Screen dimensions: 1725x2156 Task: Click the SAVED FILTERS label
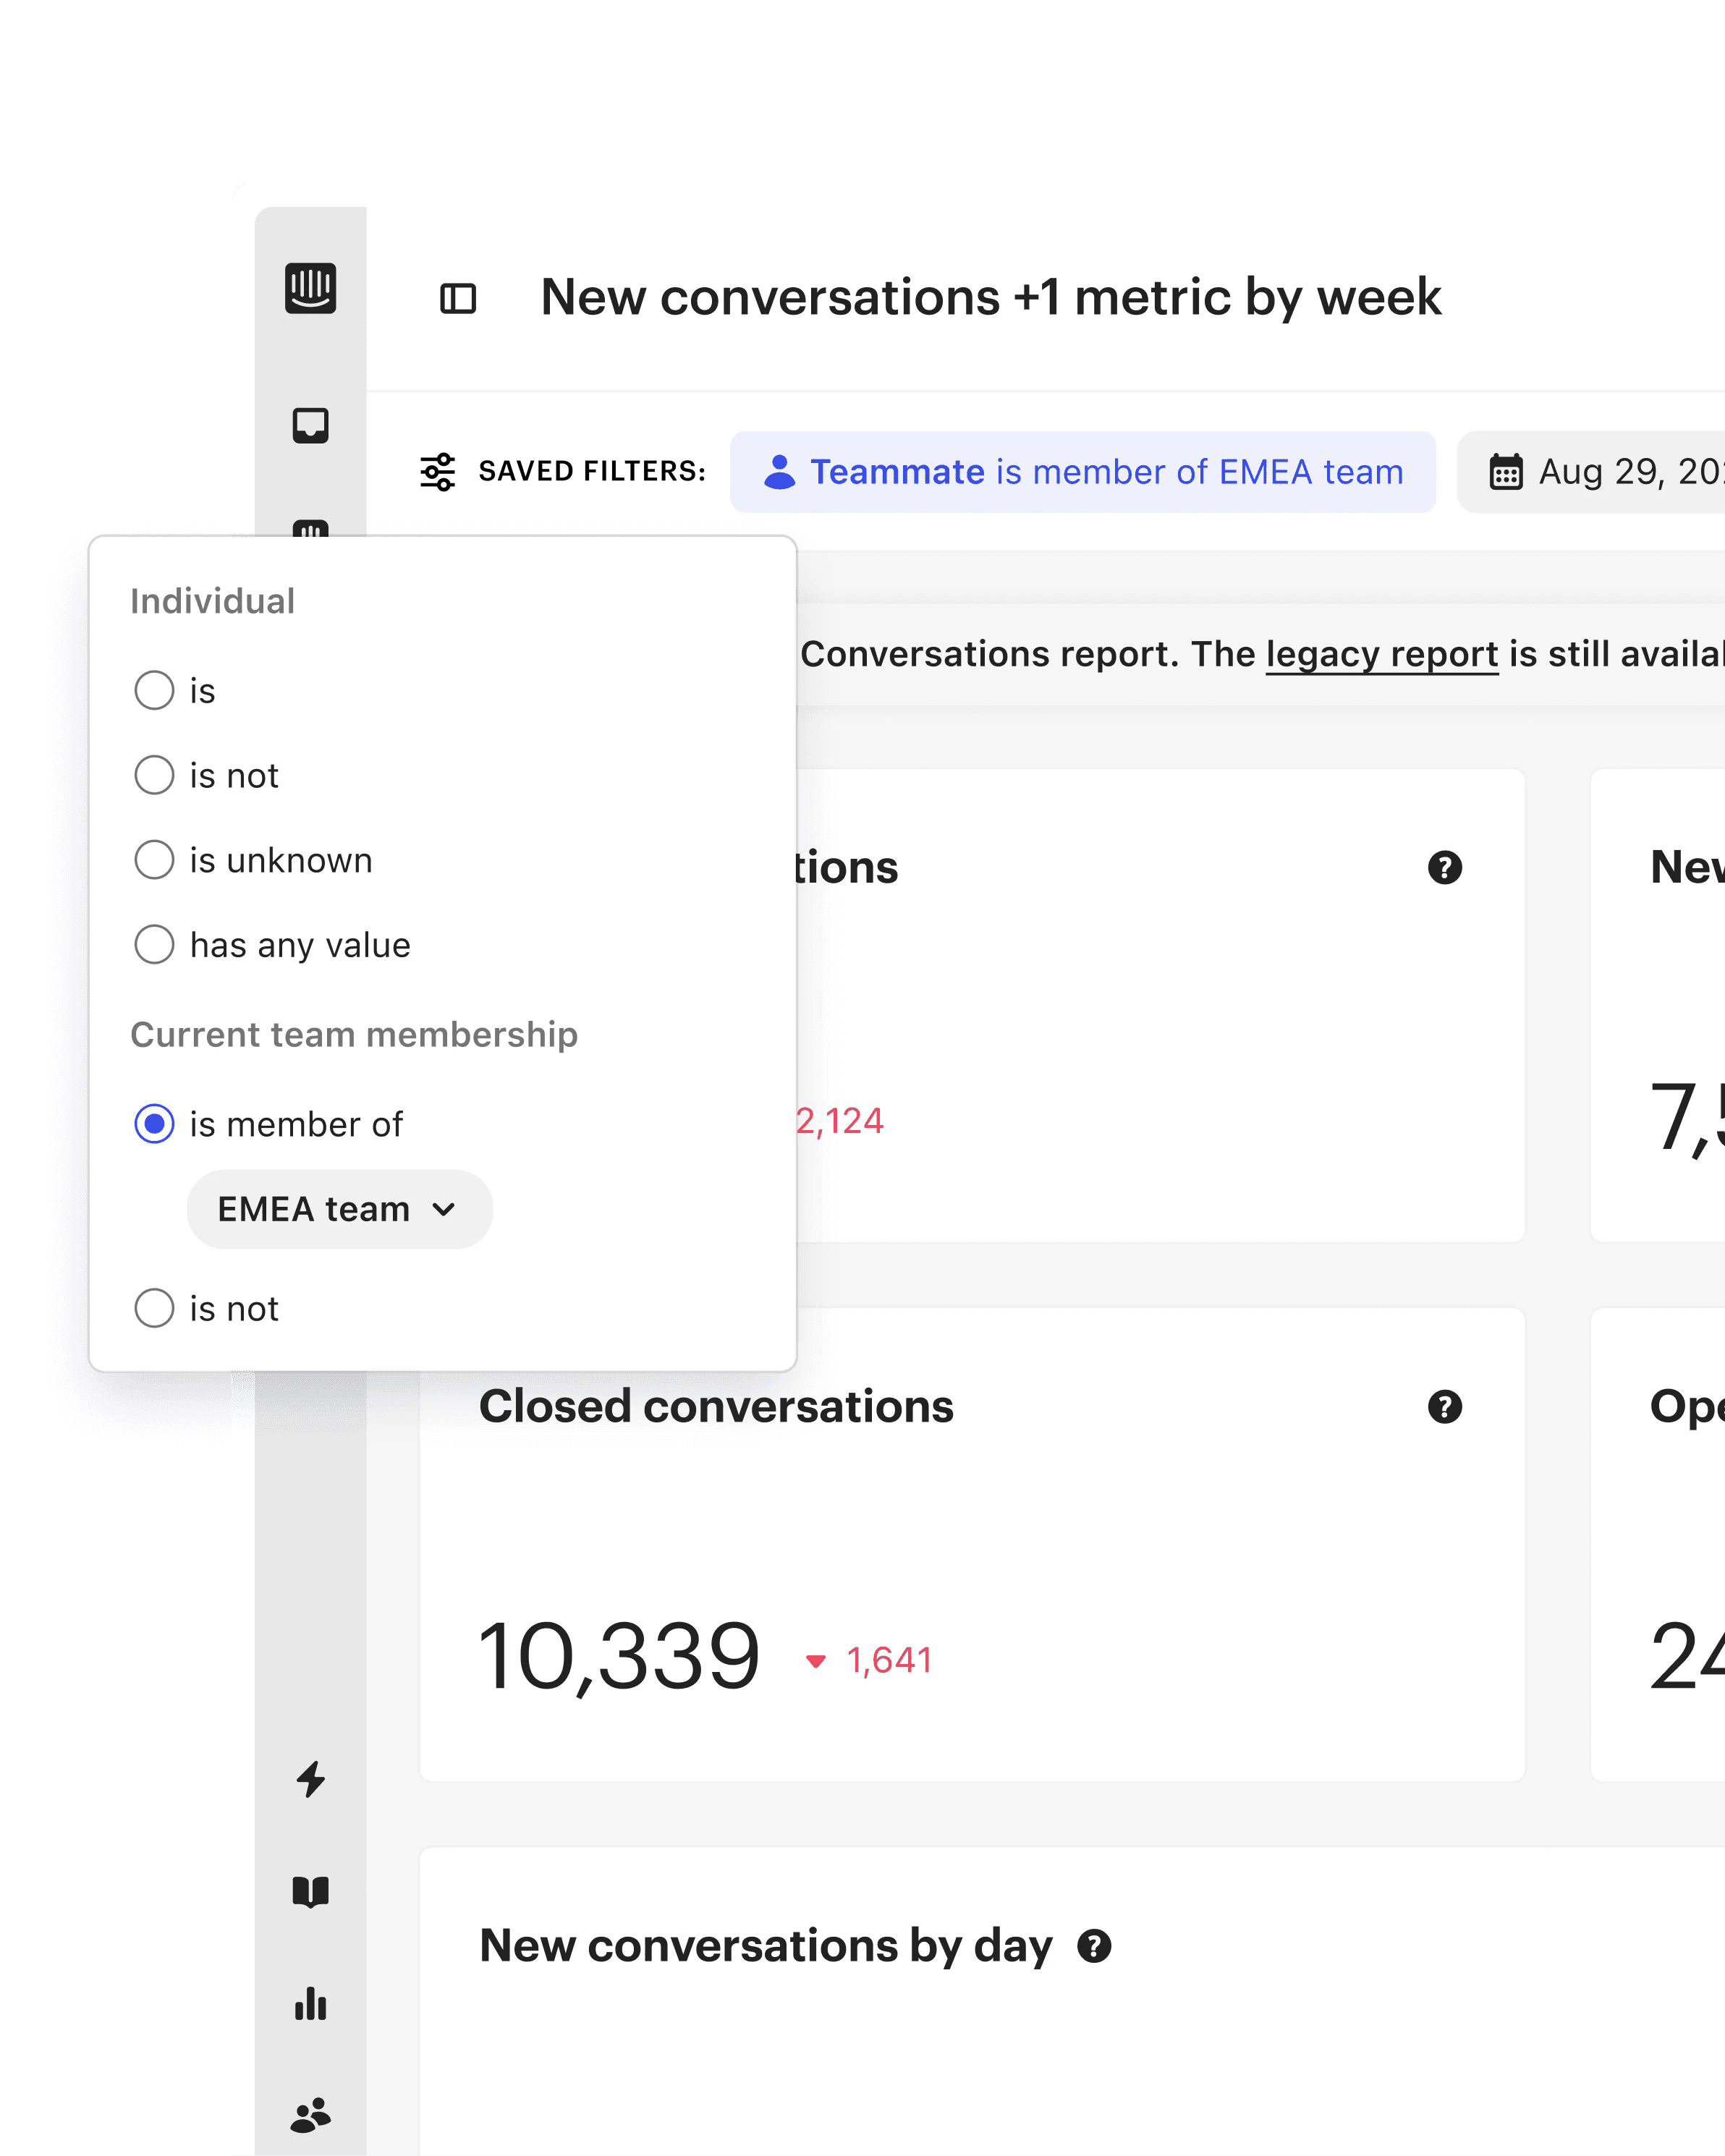592,471
